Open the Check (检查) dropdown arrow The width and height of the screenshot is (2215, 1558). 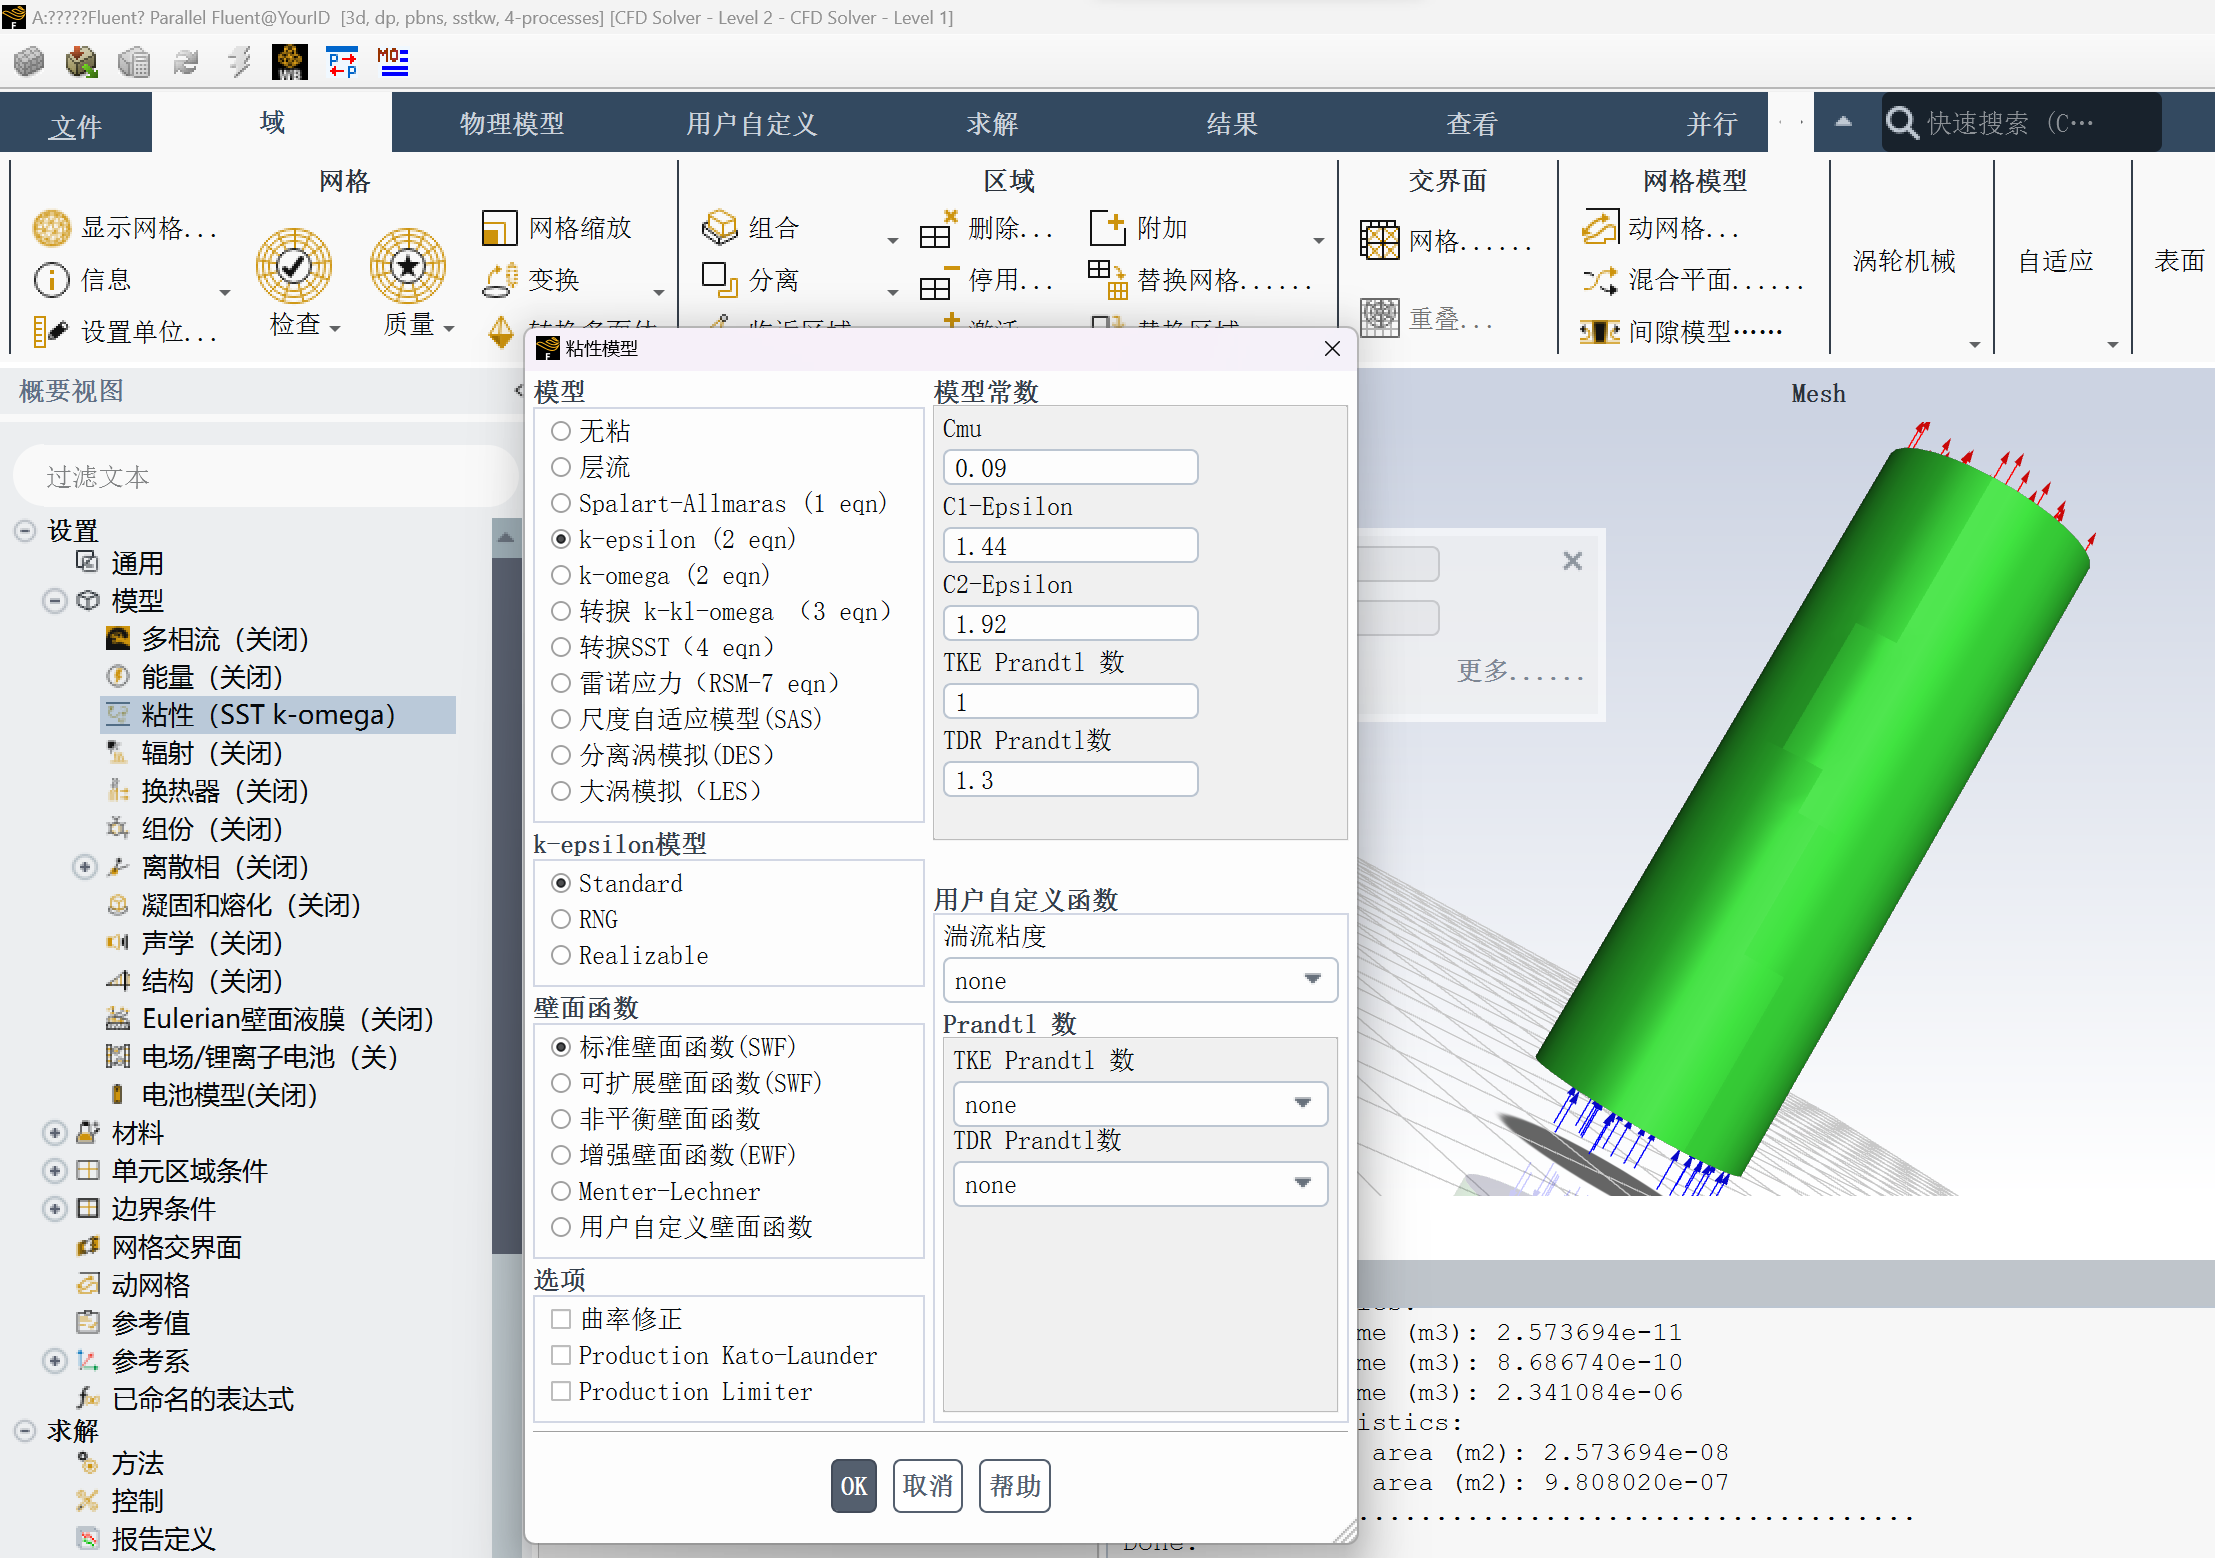pos(335,327)
